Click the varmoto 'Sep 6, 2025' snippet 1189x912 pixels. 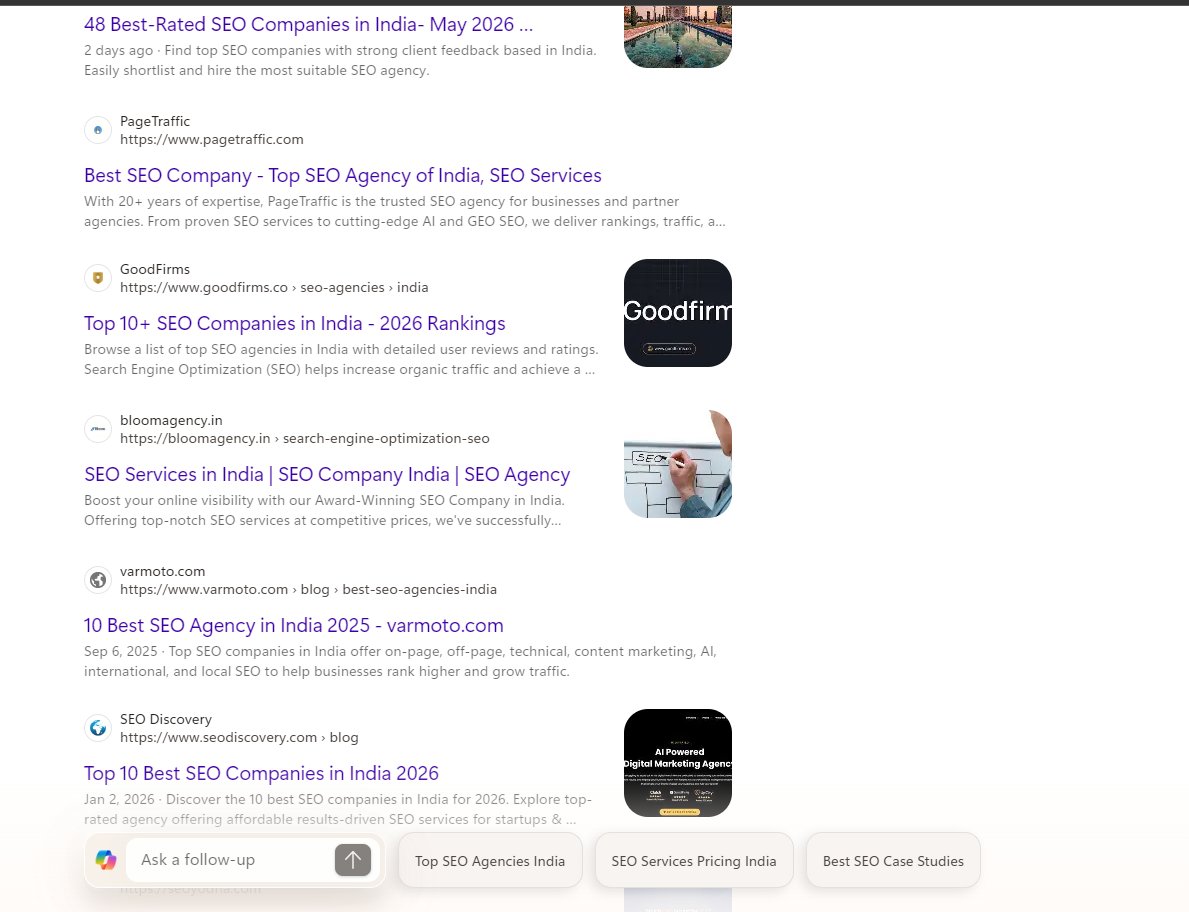tap(400, 661)
